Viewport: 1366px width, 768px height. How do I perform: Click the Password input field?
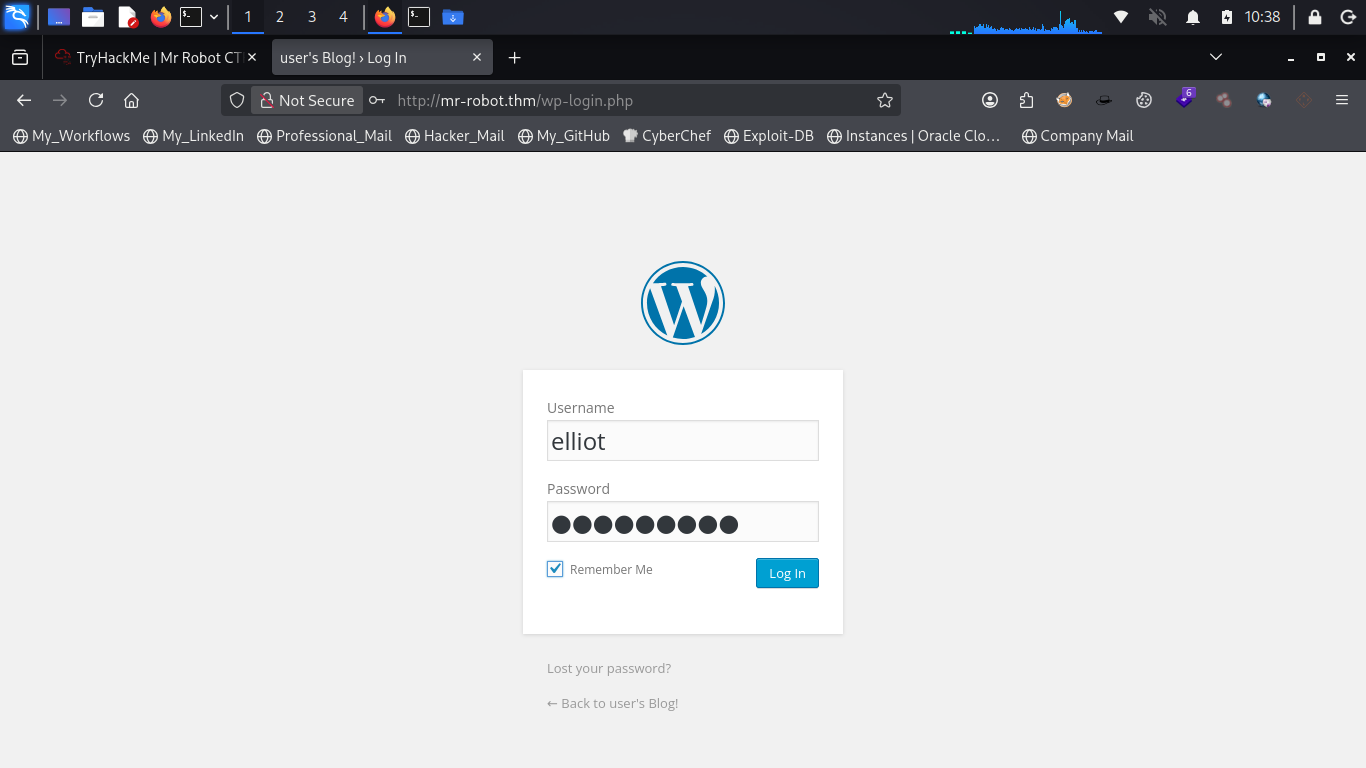click(683, 522)
